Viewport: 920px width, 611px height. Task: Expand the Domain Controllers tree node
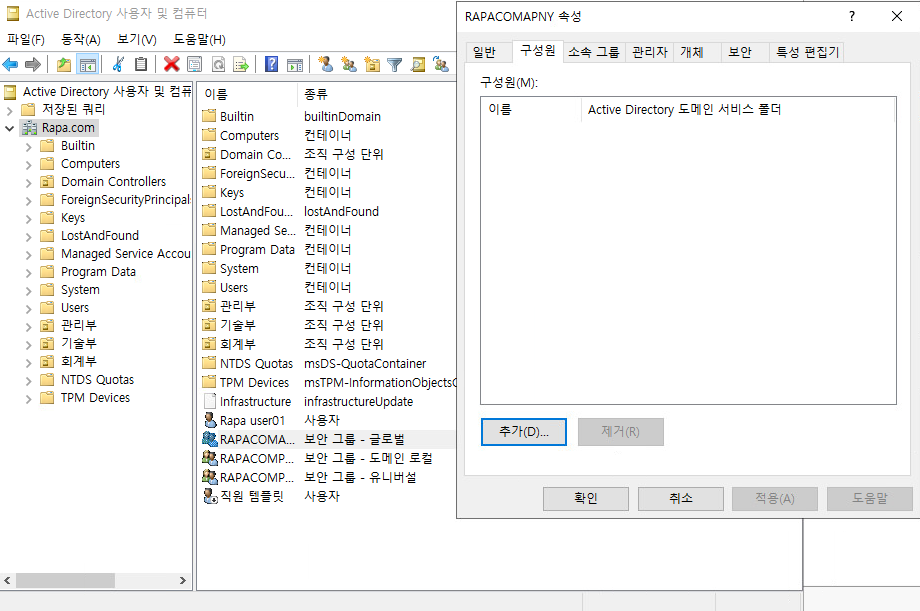click(28, 183)
